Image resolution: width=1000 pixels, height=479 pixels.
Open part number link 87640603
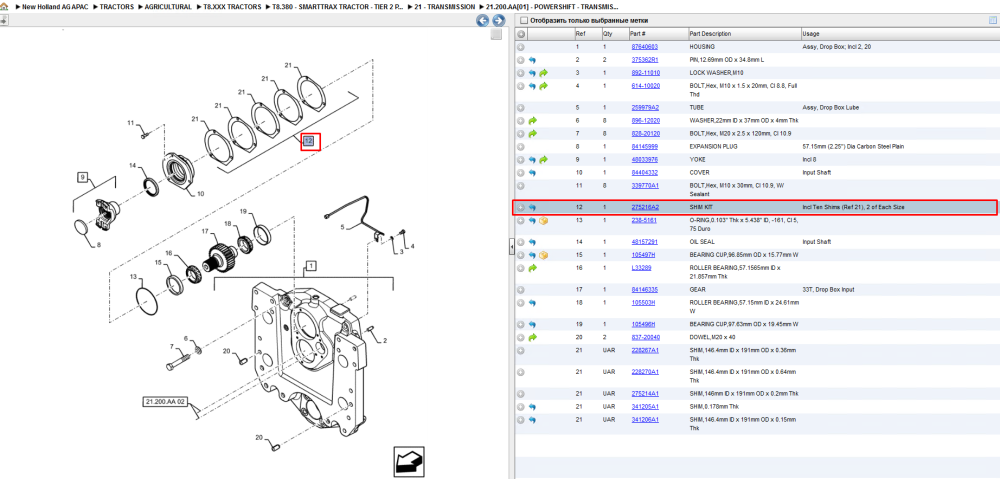tap(644, 47)
